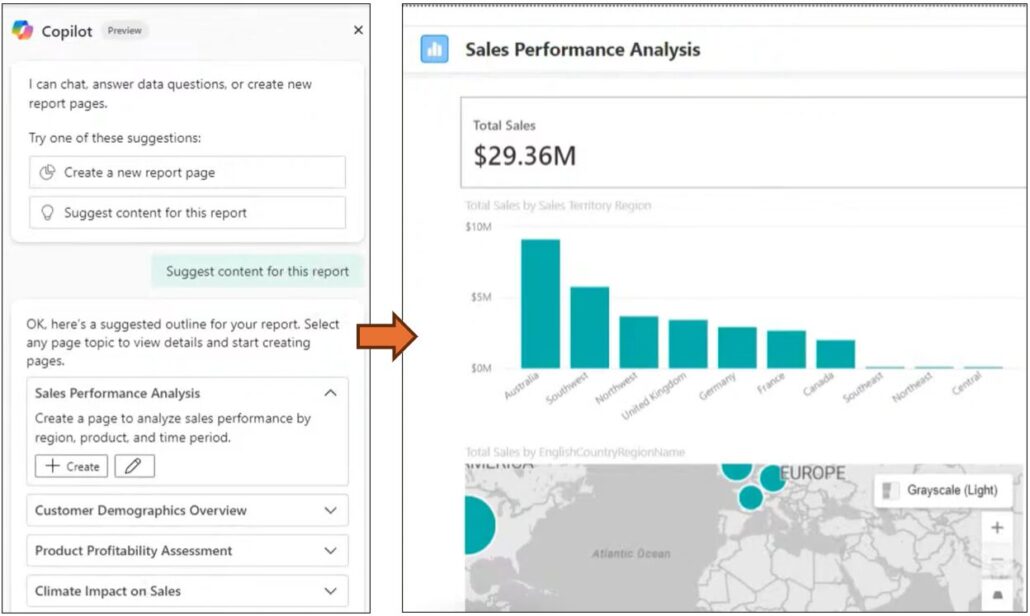Viewport: 1030px width, 616px height.
Task: Close the Copilot pane
Action: pyautogui.click(x=358, y=31)
